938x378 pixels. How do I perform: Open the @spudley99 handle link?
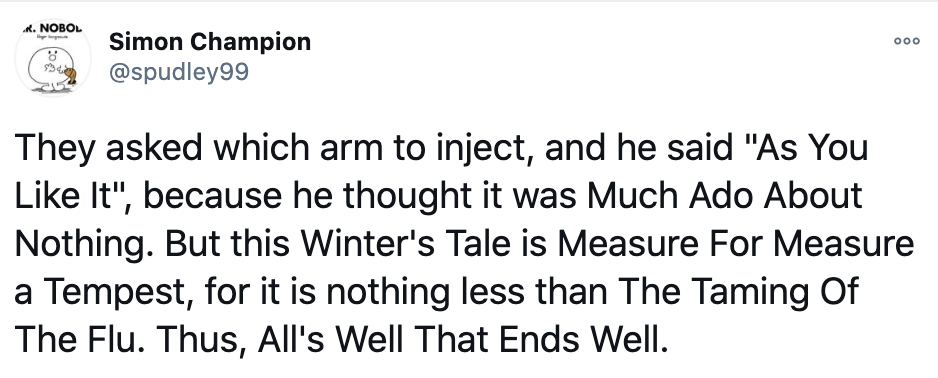179,72
